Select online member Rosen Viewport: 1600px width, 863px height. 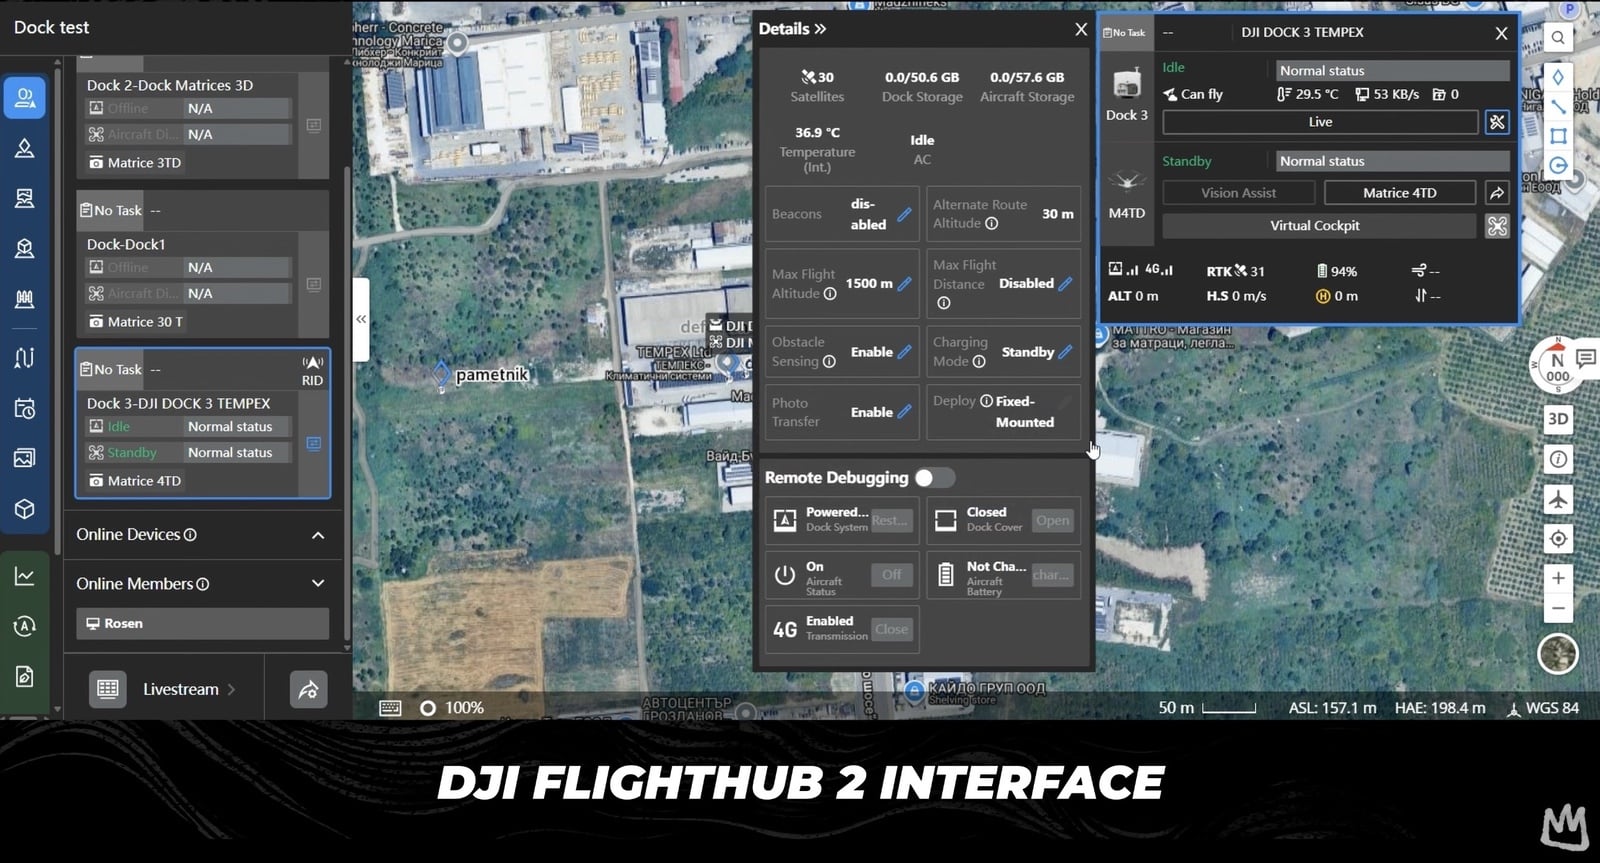click(x=202, y=623)
